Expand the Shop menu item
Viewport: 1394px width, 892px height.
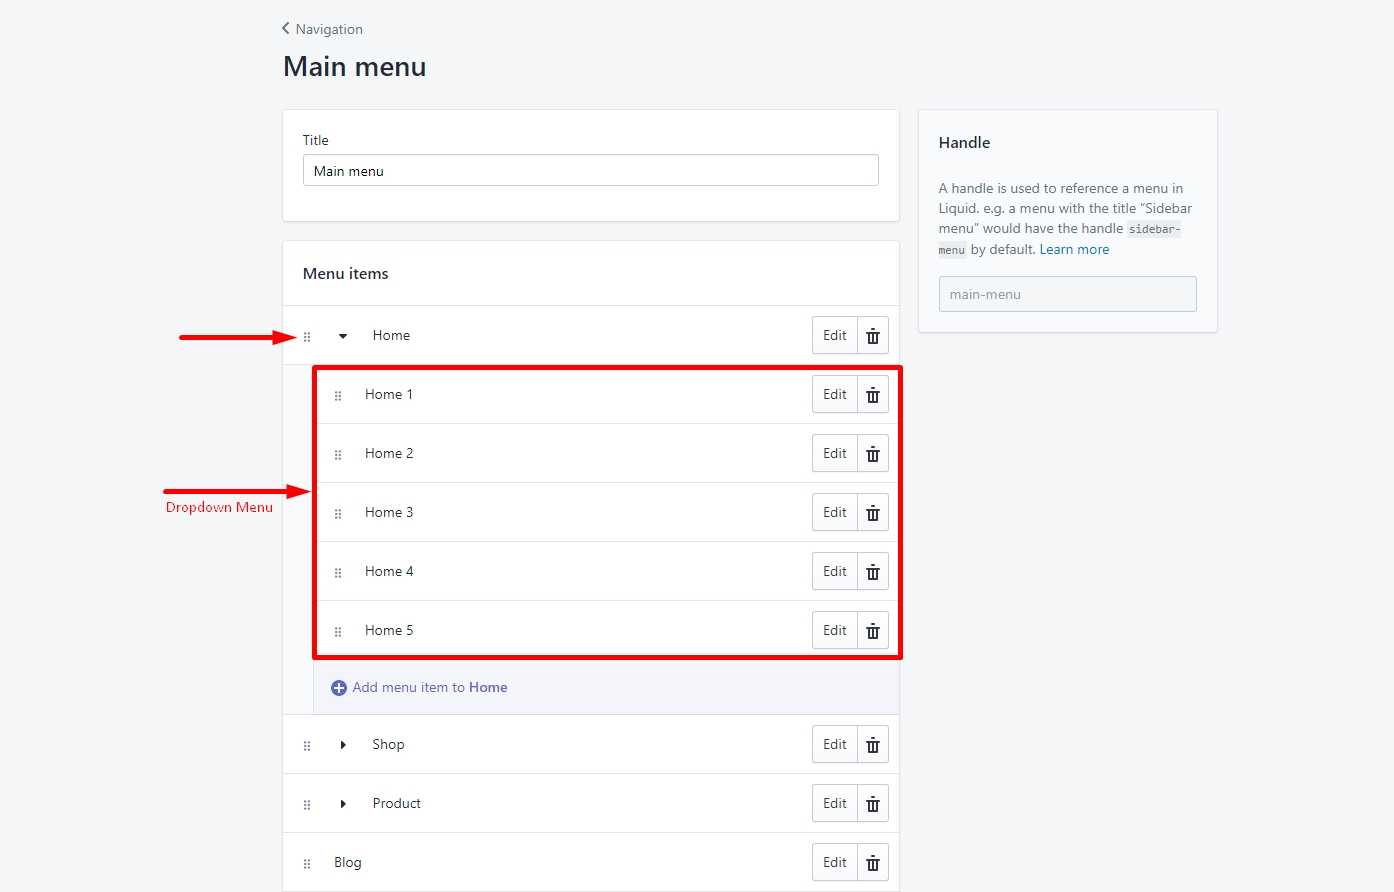tap(343, 745)
